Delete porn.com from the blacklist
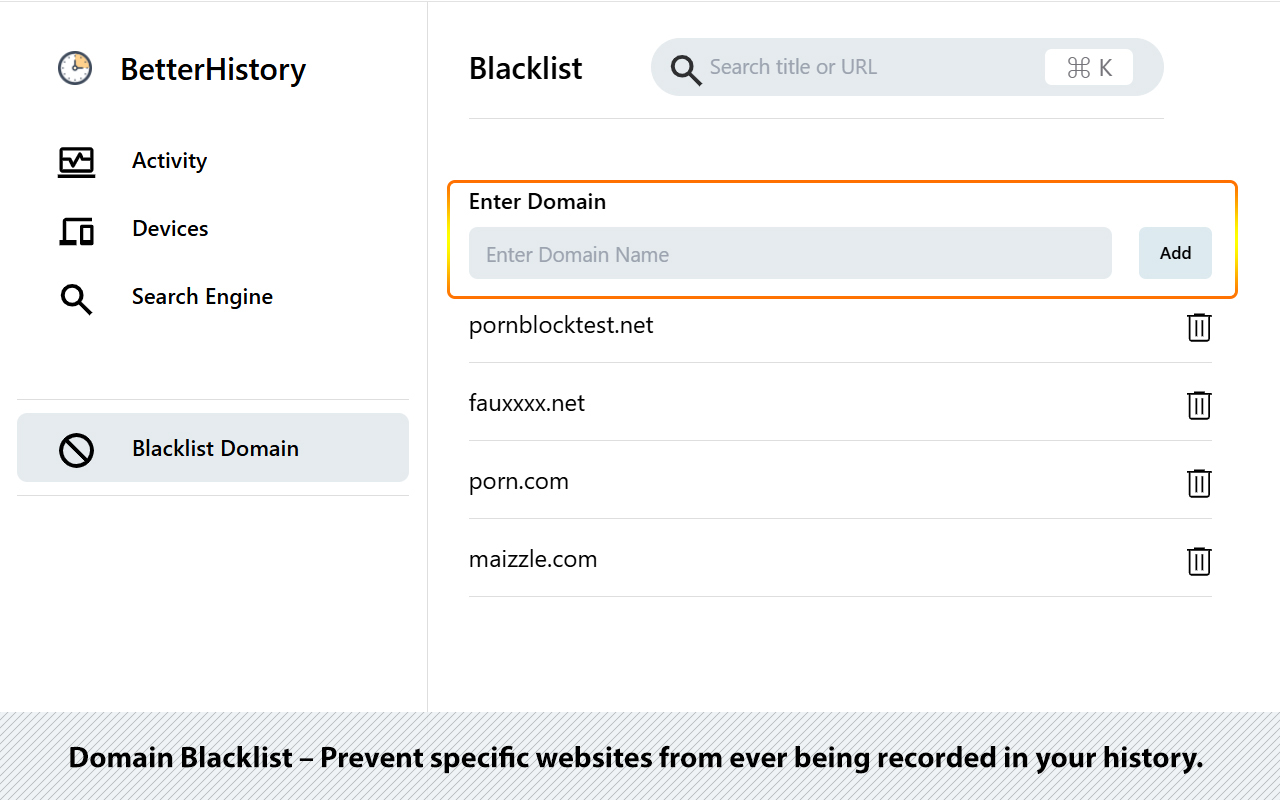Image resolution: width=1280 pixels, height=800 pixels. [x=1198, y=483]
